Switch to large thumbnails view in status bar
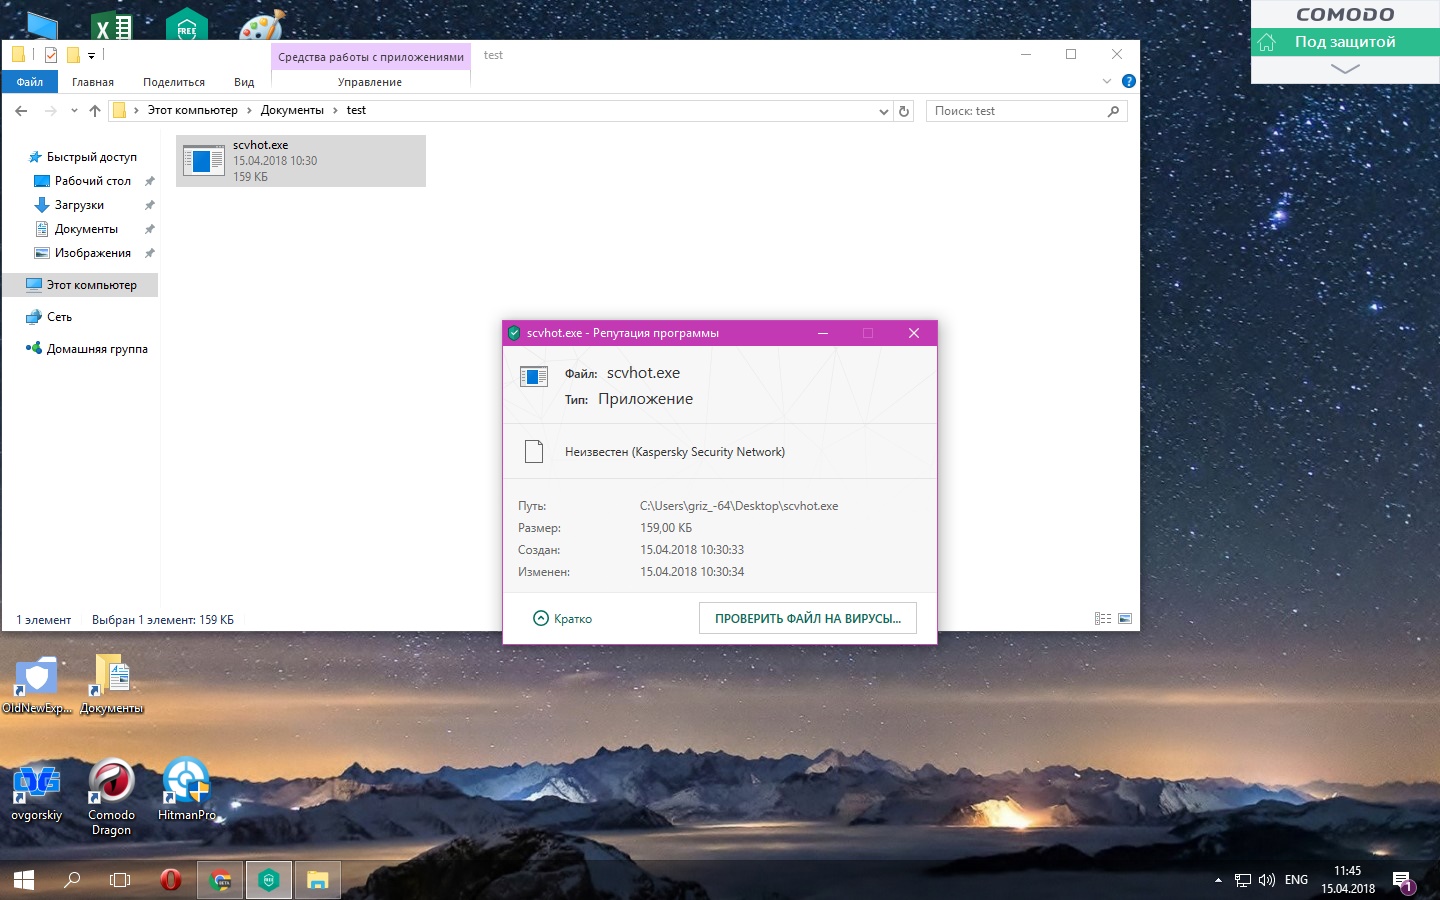 tap(1125, 619)
